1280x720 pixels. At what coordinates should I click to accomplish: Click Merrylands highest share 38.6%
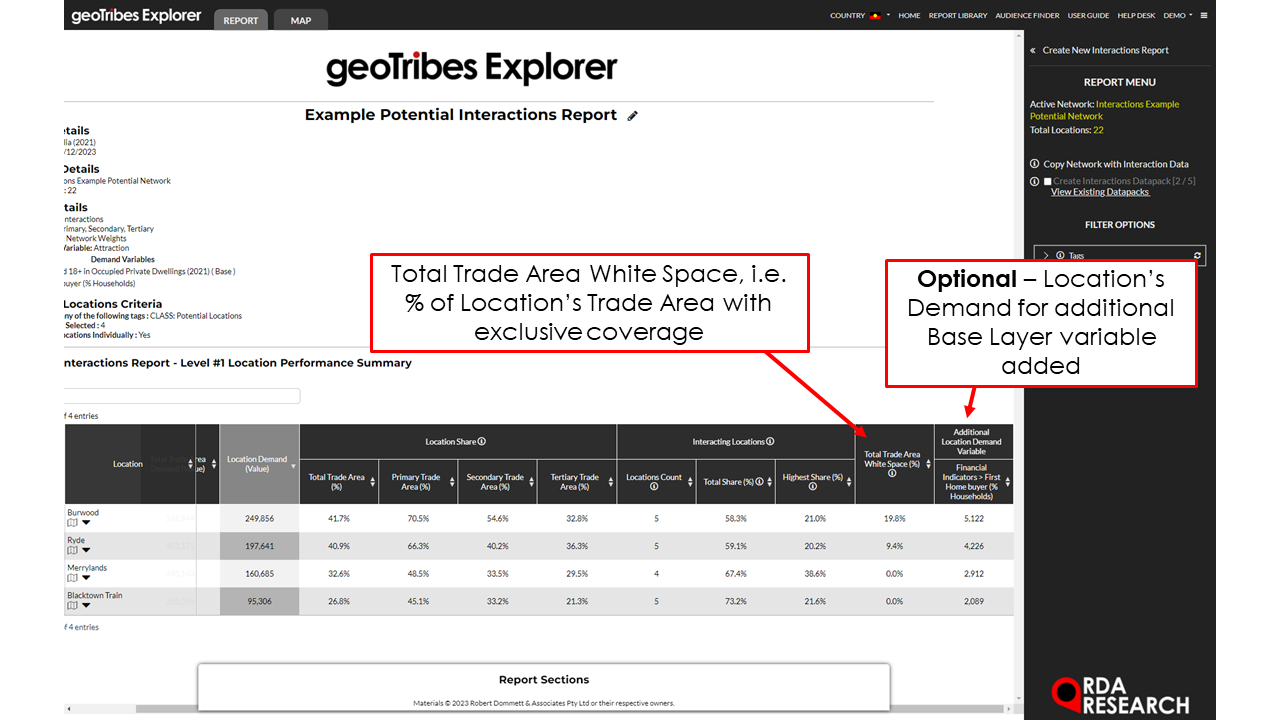(x=815, y=574)
